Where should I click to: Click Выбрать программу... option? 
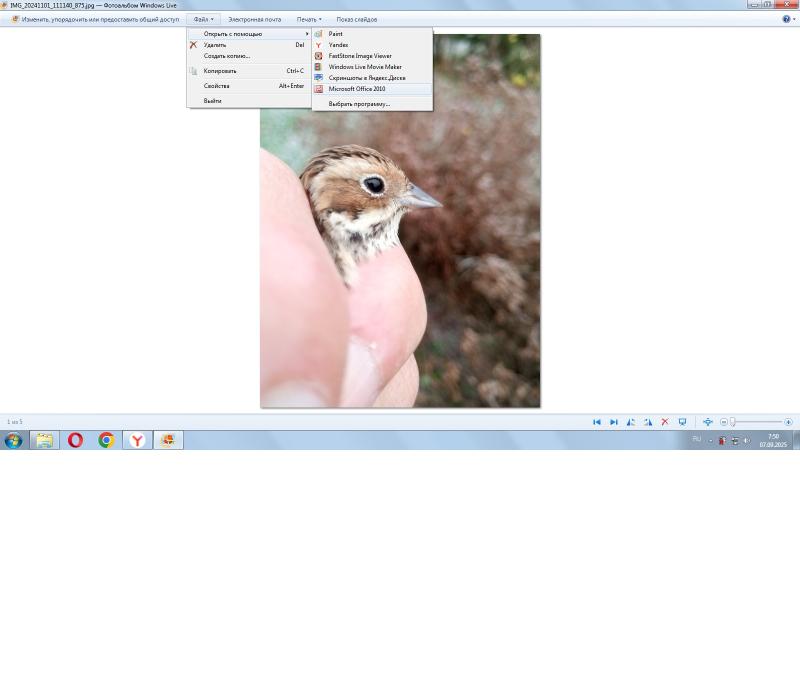pos(359,104)
